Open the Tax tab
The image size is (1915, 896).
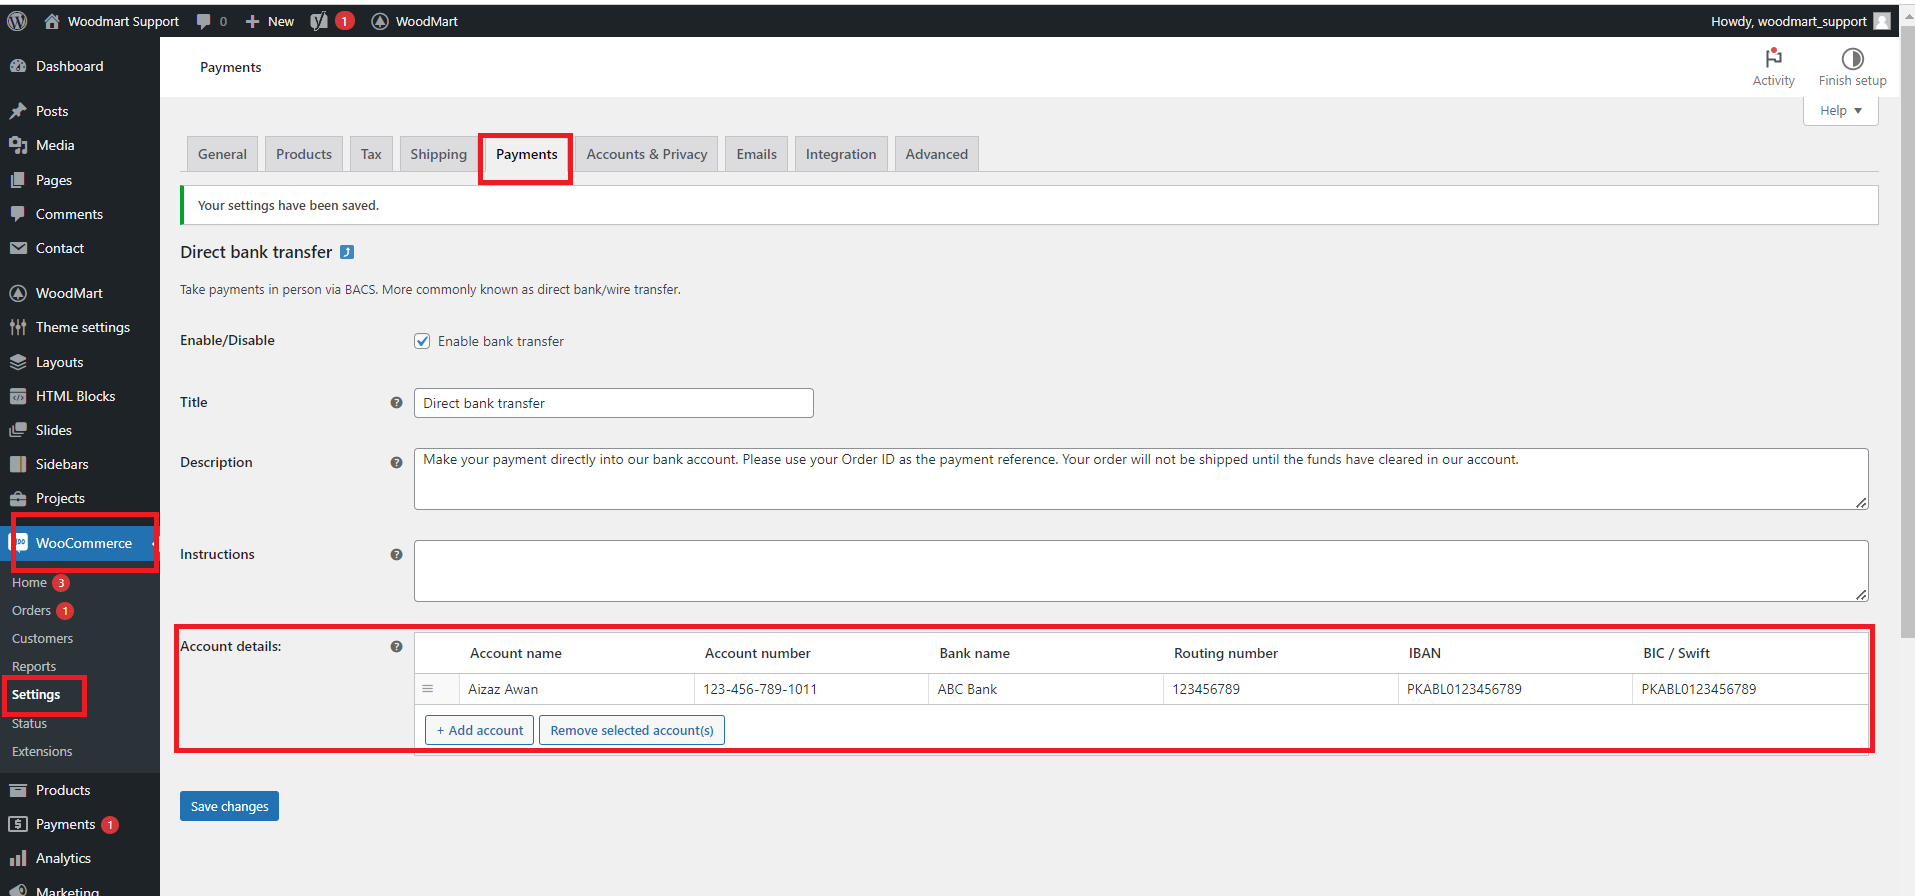(x=371, y=154)
